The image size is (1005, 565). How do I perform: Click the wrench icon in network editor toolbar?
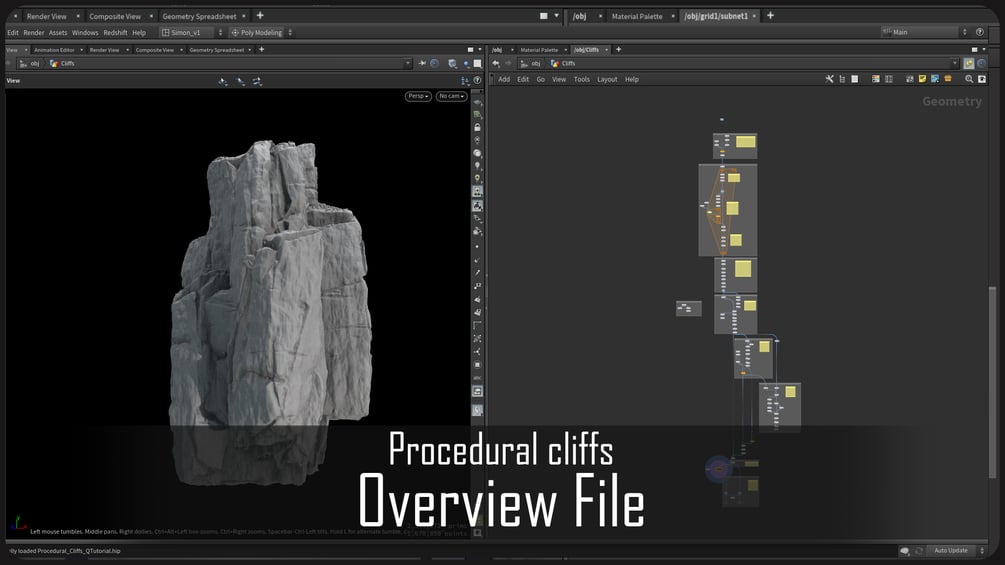(829, 79)
